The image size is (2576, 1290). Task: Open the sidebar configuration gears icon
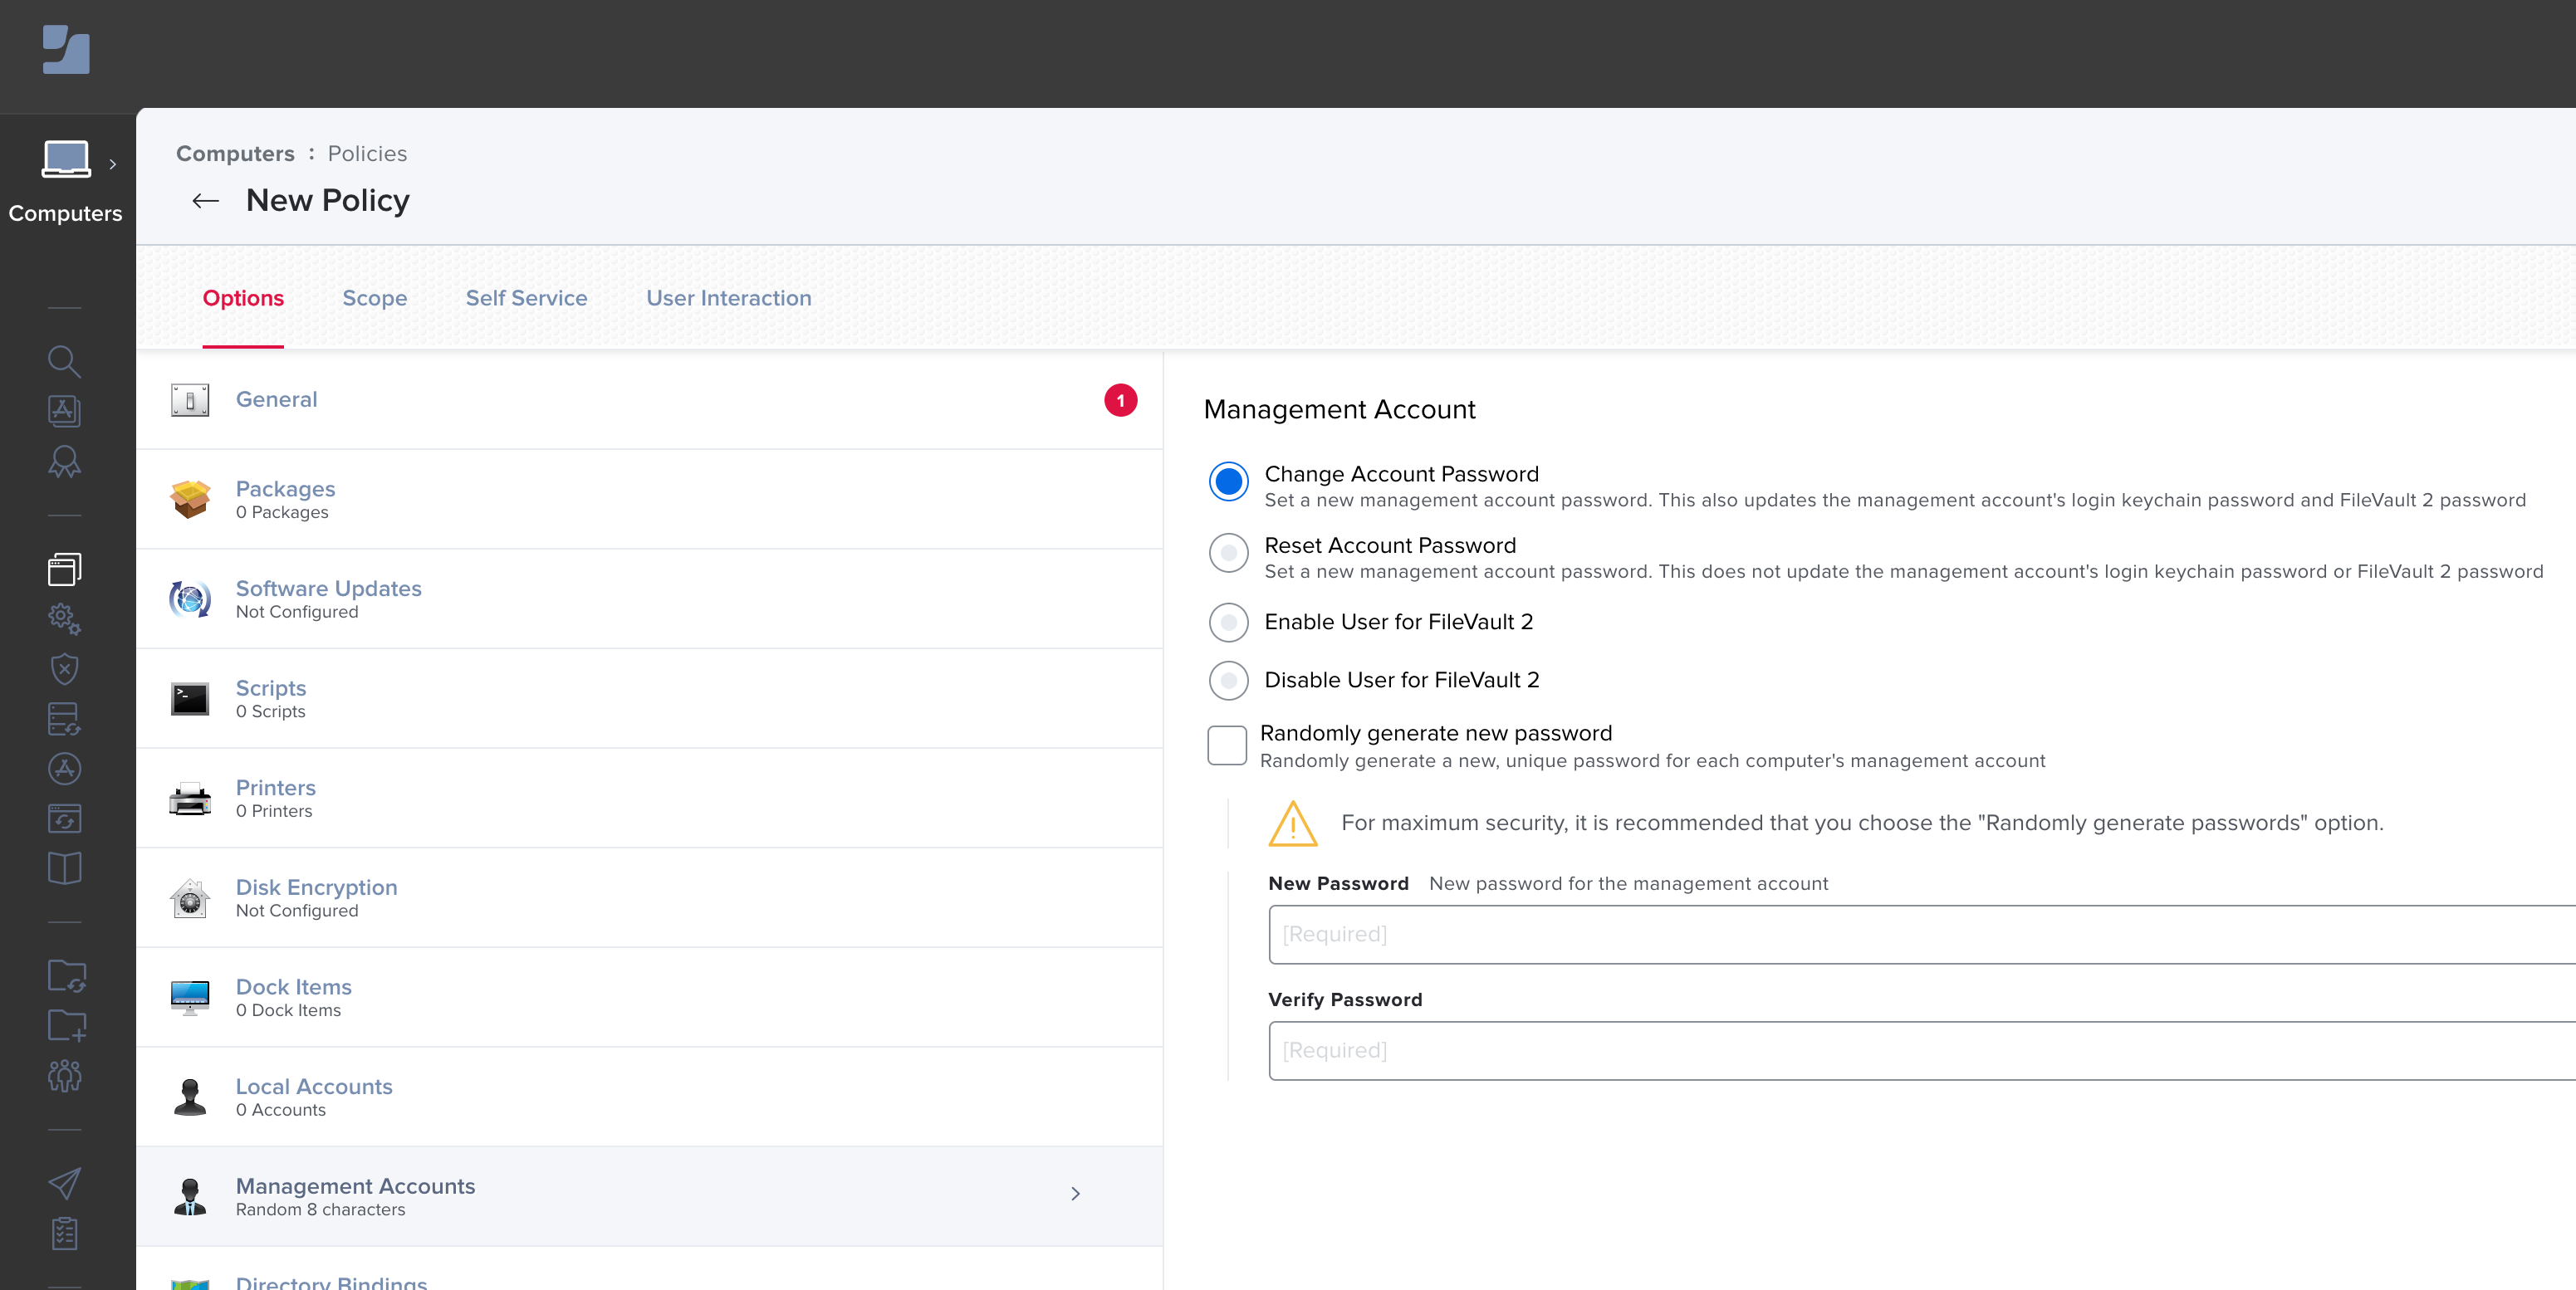click(65, 619)
